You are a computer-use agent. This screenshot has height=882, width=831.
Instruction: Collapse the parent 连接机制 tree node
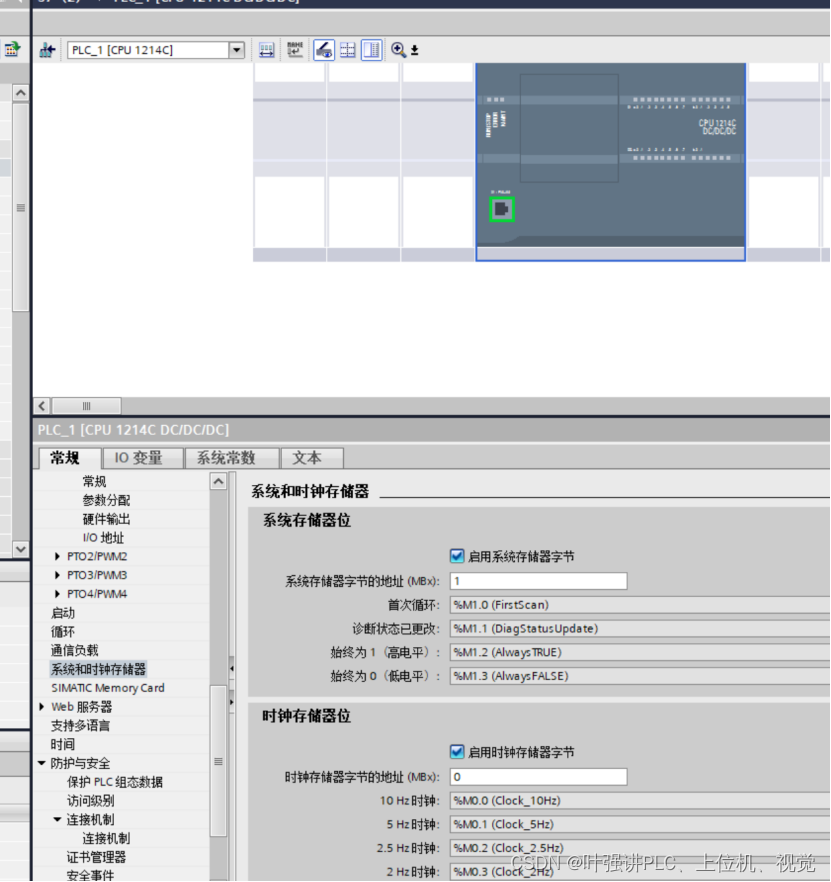[x=57, y=820]
